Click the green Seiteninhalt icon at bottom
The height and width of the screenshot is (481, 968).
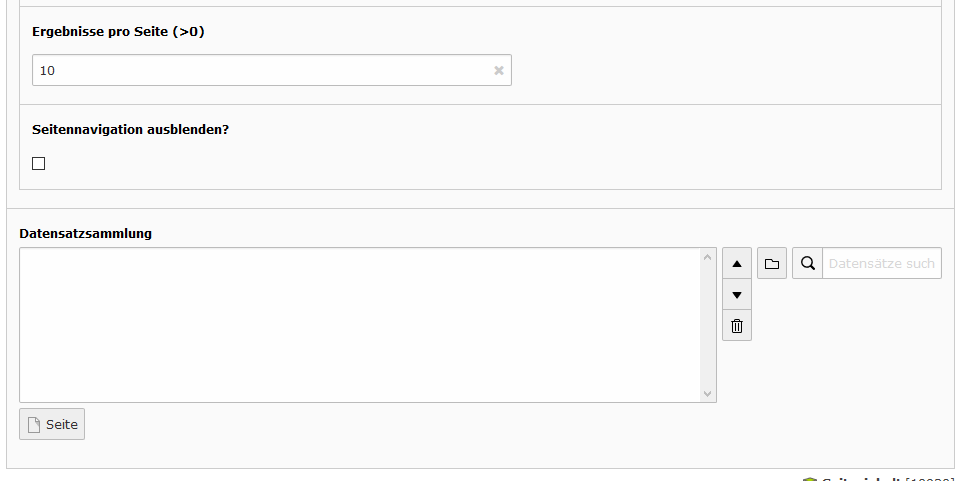click(x=809, y=479)
